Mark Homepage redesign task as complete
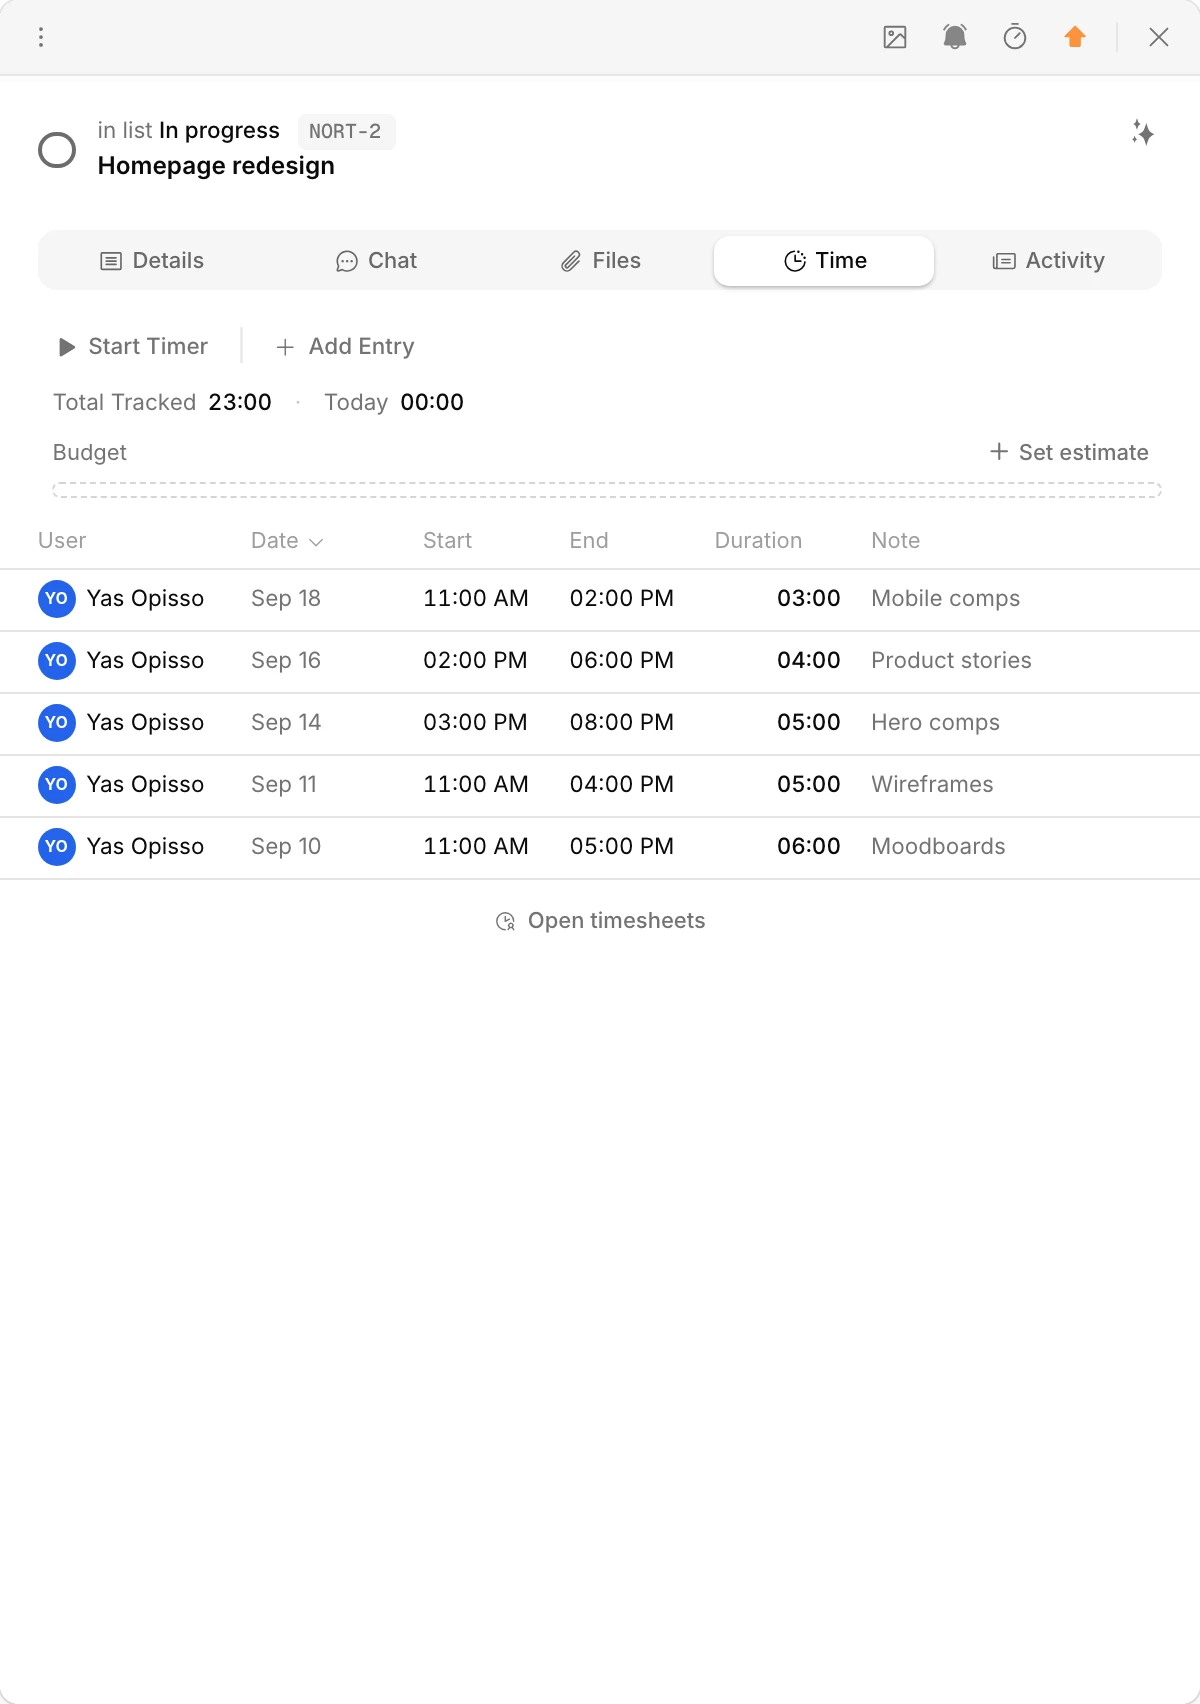Image resolution: width=1200 pixels, height=1704 pixels. tap(57, 150)
